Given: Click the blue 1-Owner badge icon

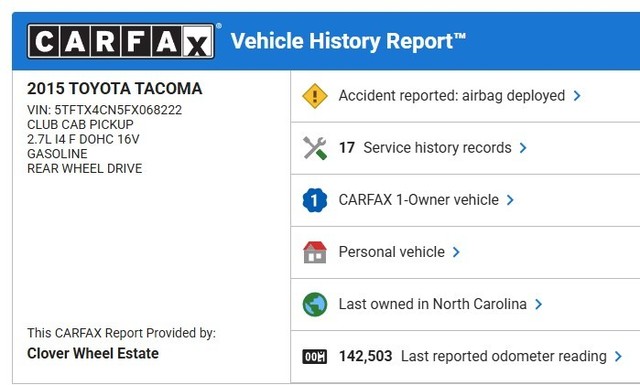Looking at the screenshot, I should coord(315,200).
